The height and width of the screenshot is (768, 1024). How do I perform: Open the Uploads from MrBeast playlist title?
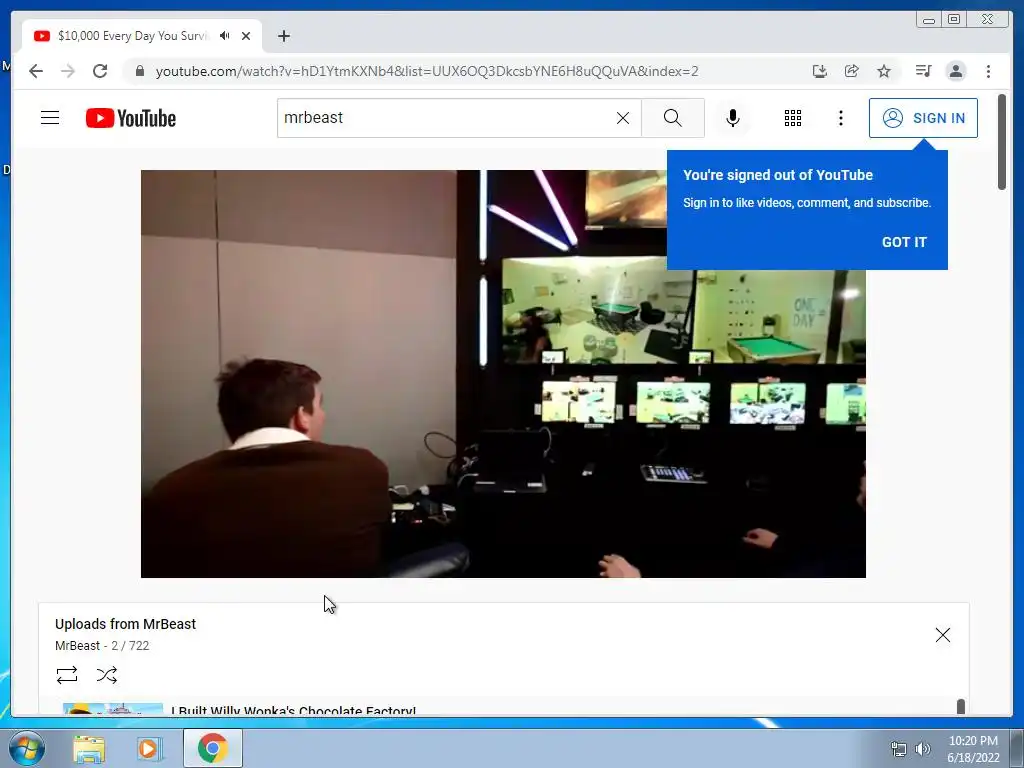click(125, 624)
